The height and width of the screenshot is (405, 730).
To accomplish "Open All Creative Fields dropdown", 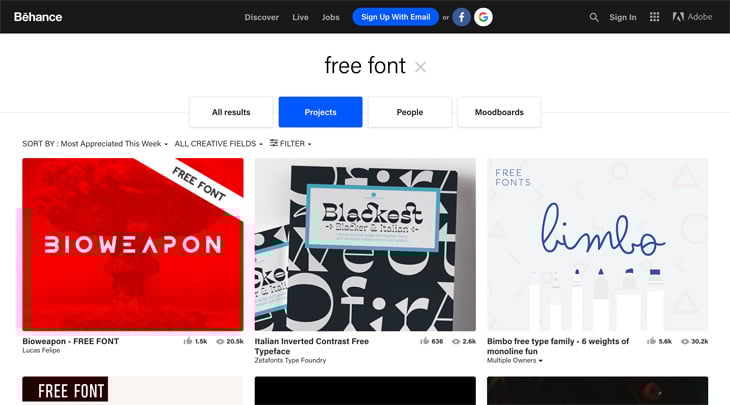I will pos(218,144).
